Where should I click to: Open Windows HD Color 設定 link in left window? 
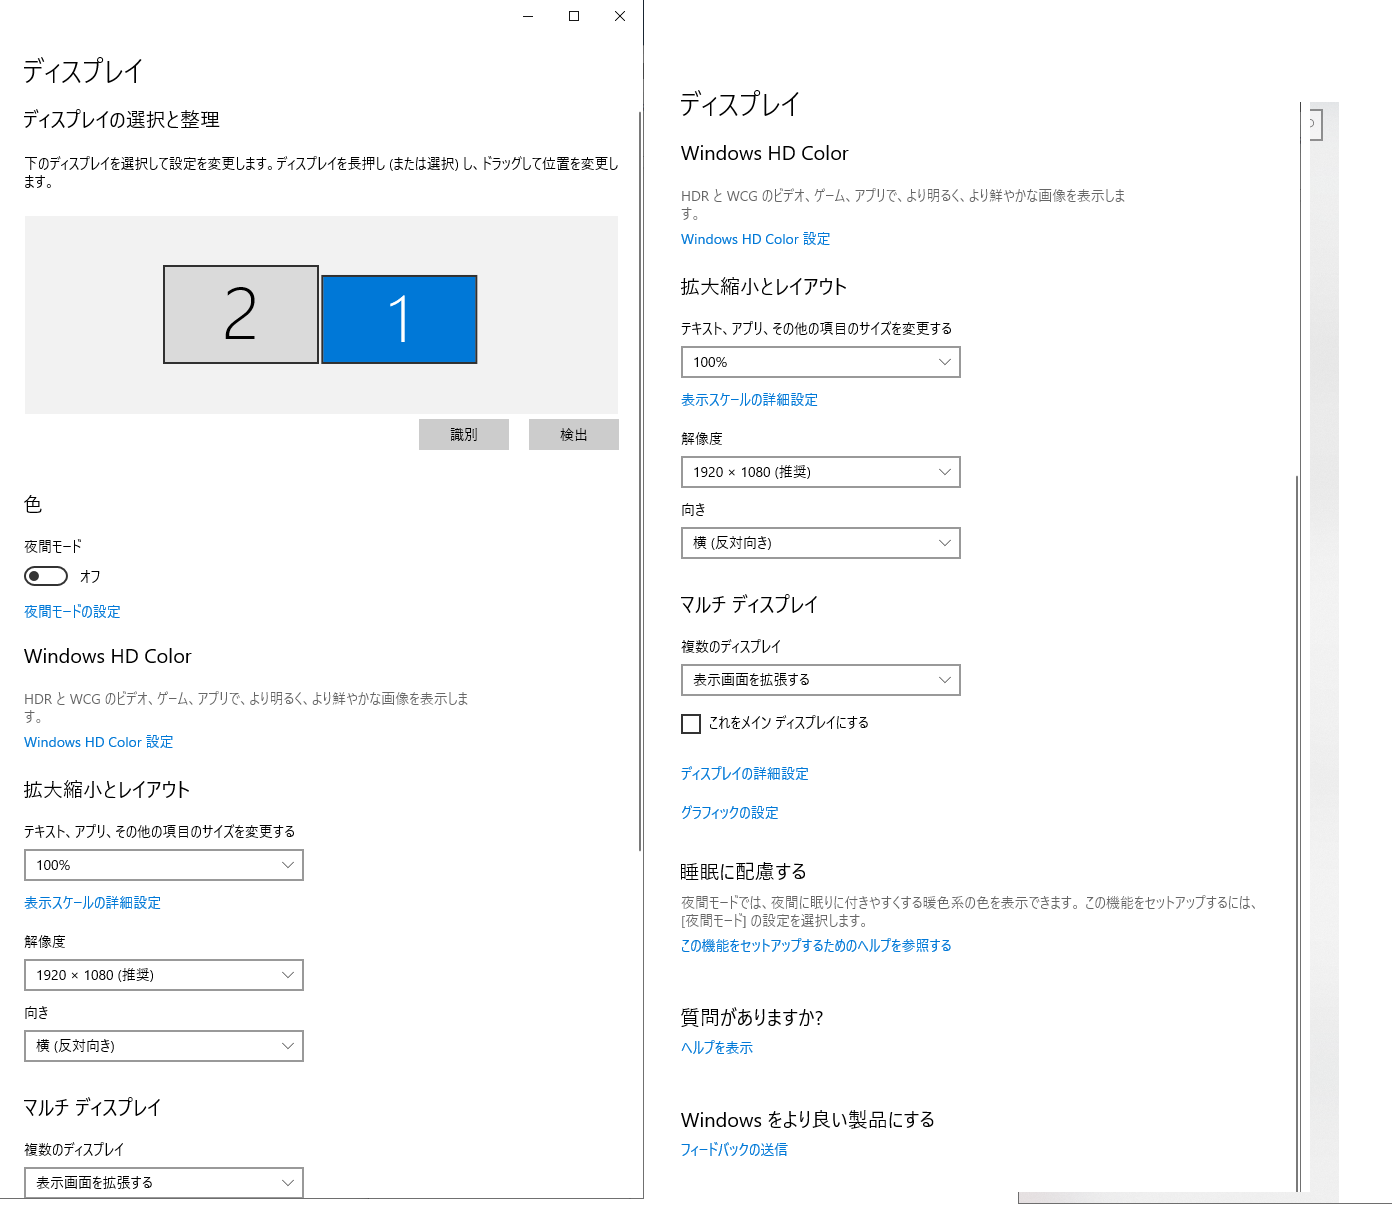tap(99, 742)
